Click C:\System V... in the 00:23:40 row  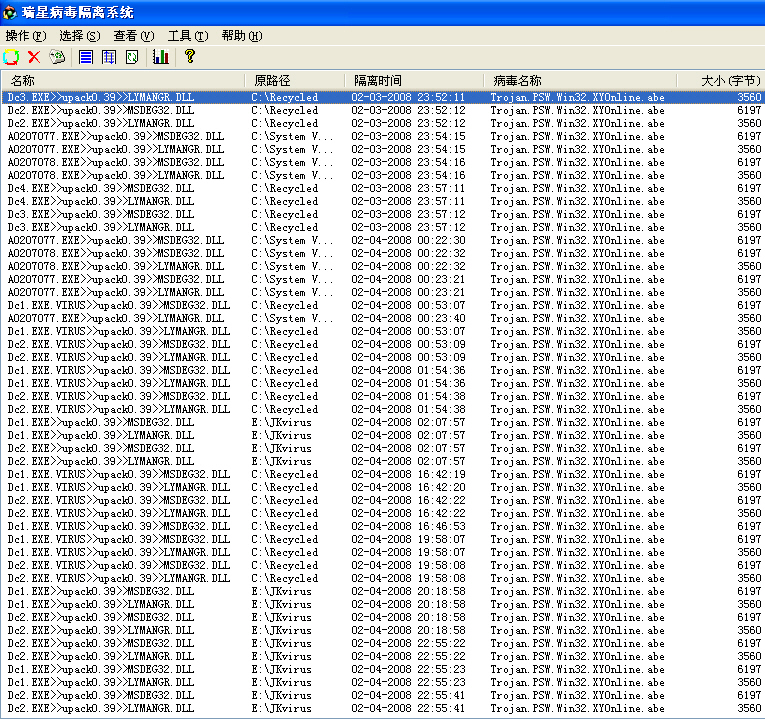[x=292, y=318]
